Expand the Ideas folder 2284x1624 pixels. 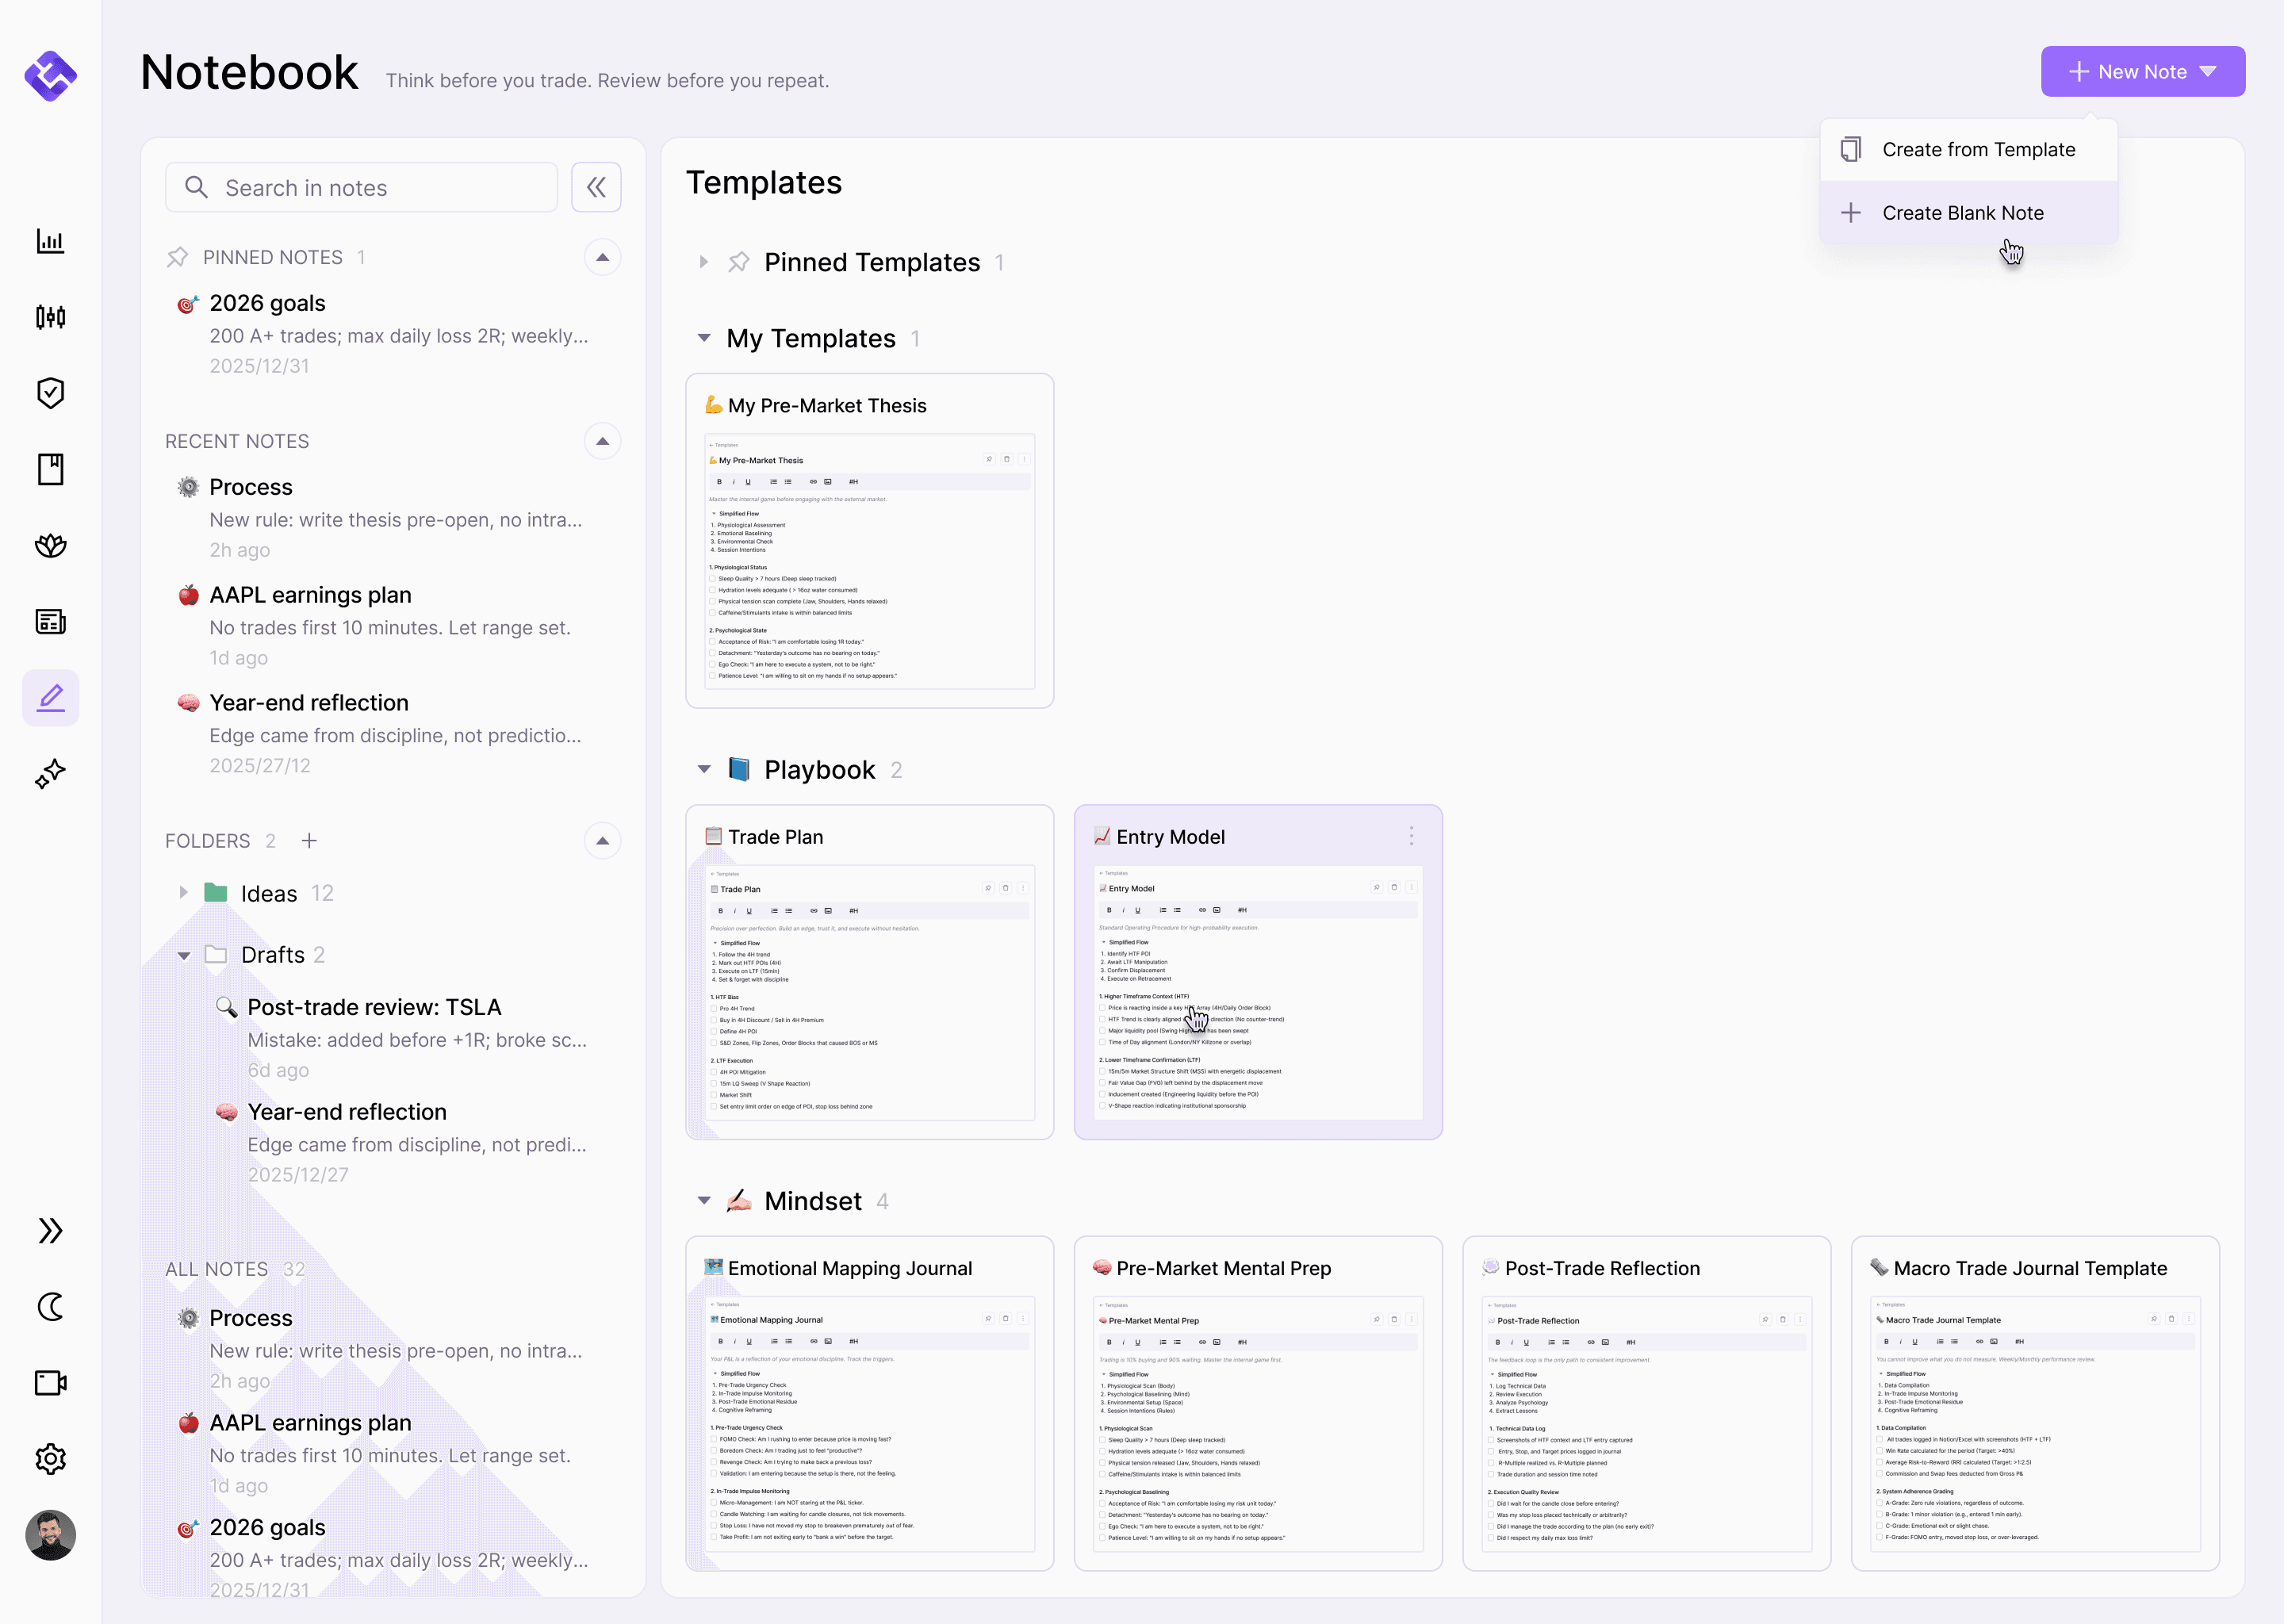point(183,893)
